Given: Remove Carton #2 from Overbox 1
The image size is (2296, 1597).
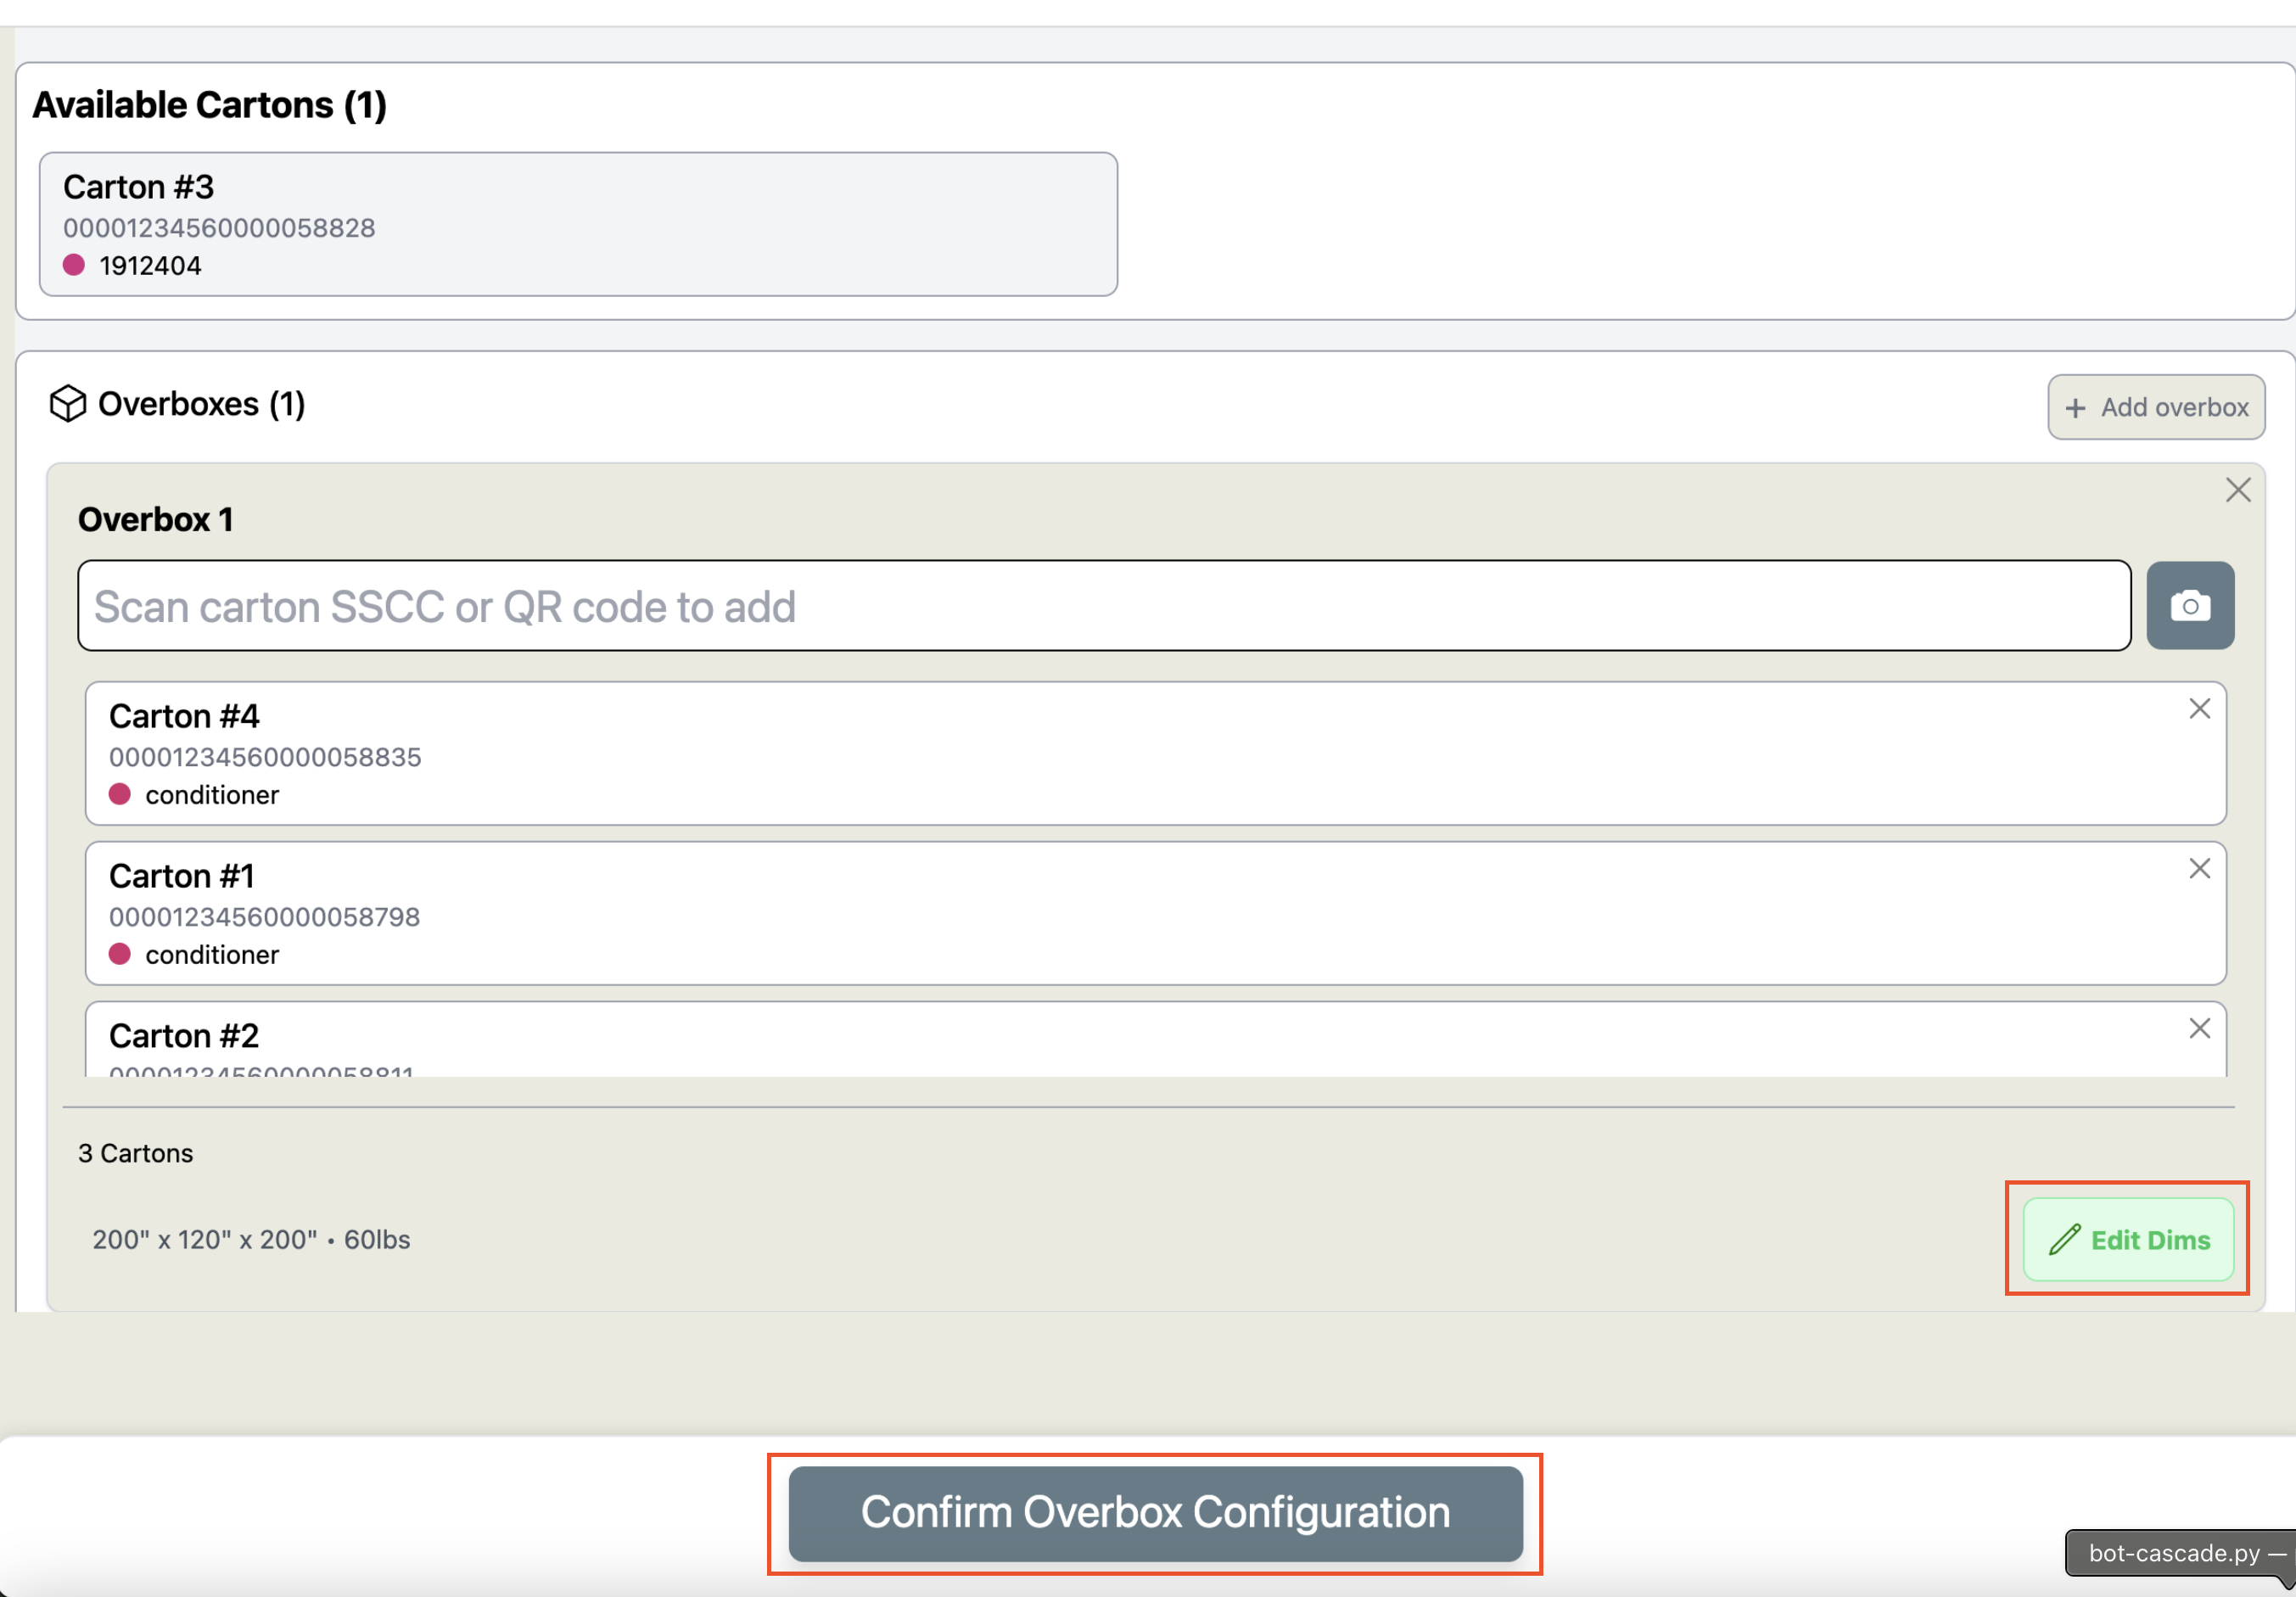Looking at the screenshot, I should 2199,1028.
